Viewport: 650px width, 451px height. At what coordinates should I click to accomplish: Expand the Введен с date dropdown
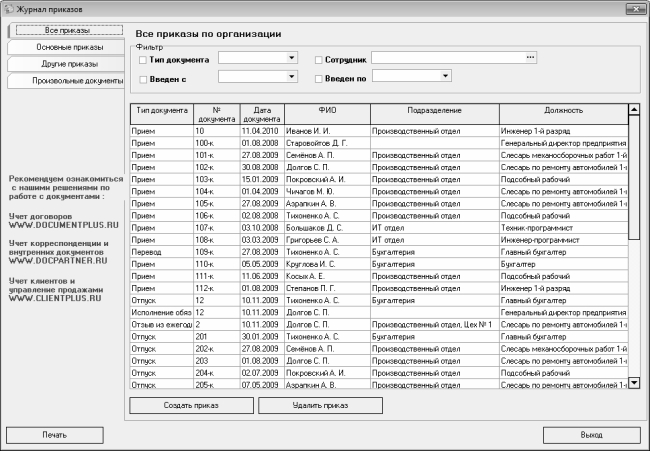coord(291,75)
